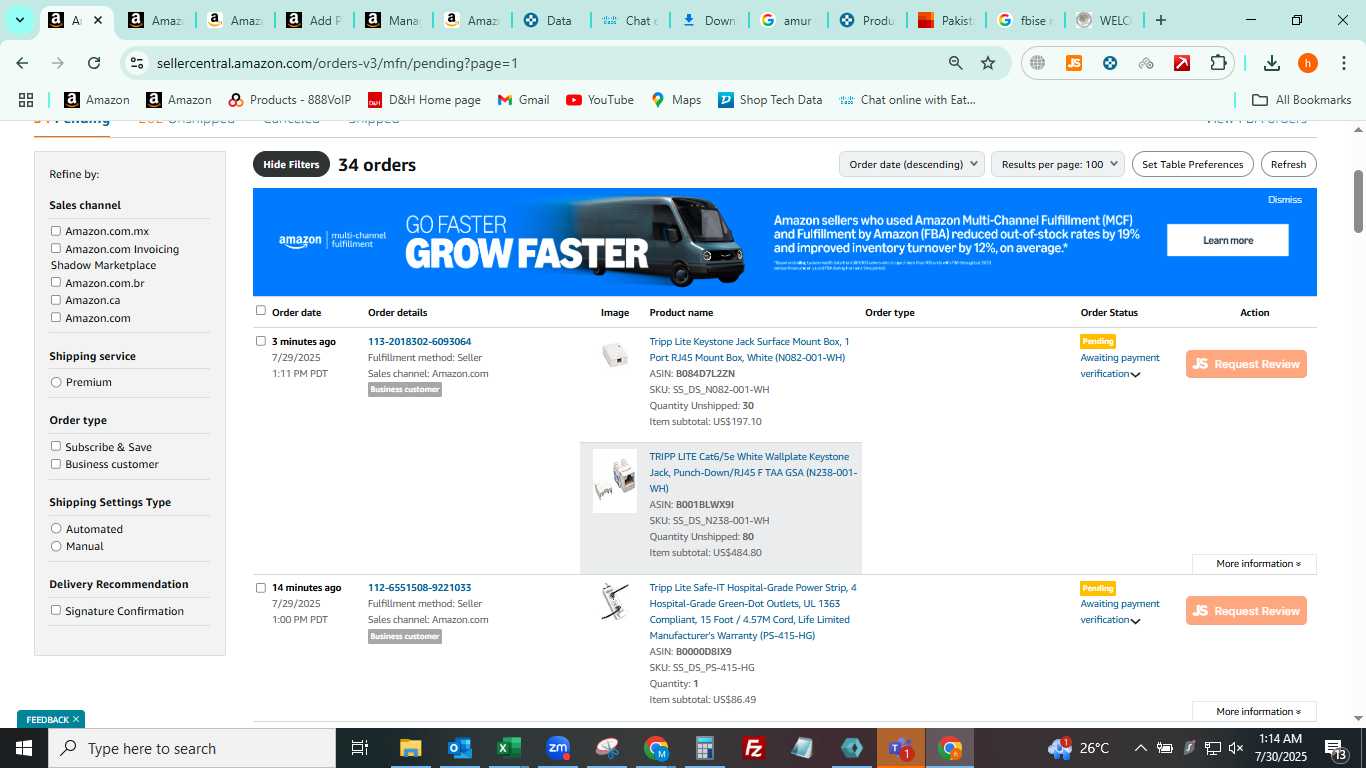This screenshot has width=1366, height=768.
Task: Open a new browser tab with the plus icon
Action: pyautogui.click(x=1160, y=20)
